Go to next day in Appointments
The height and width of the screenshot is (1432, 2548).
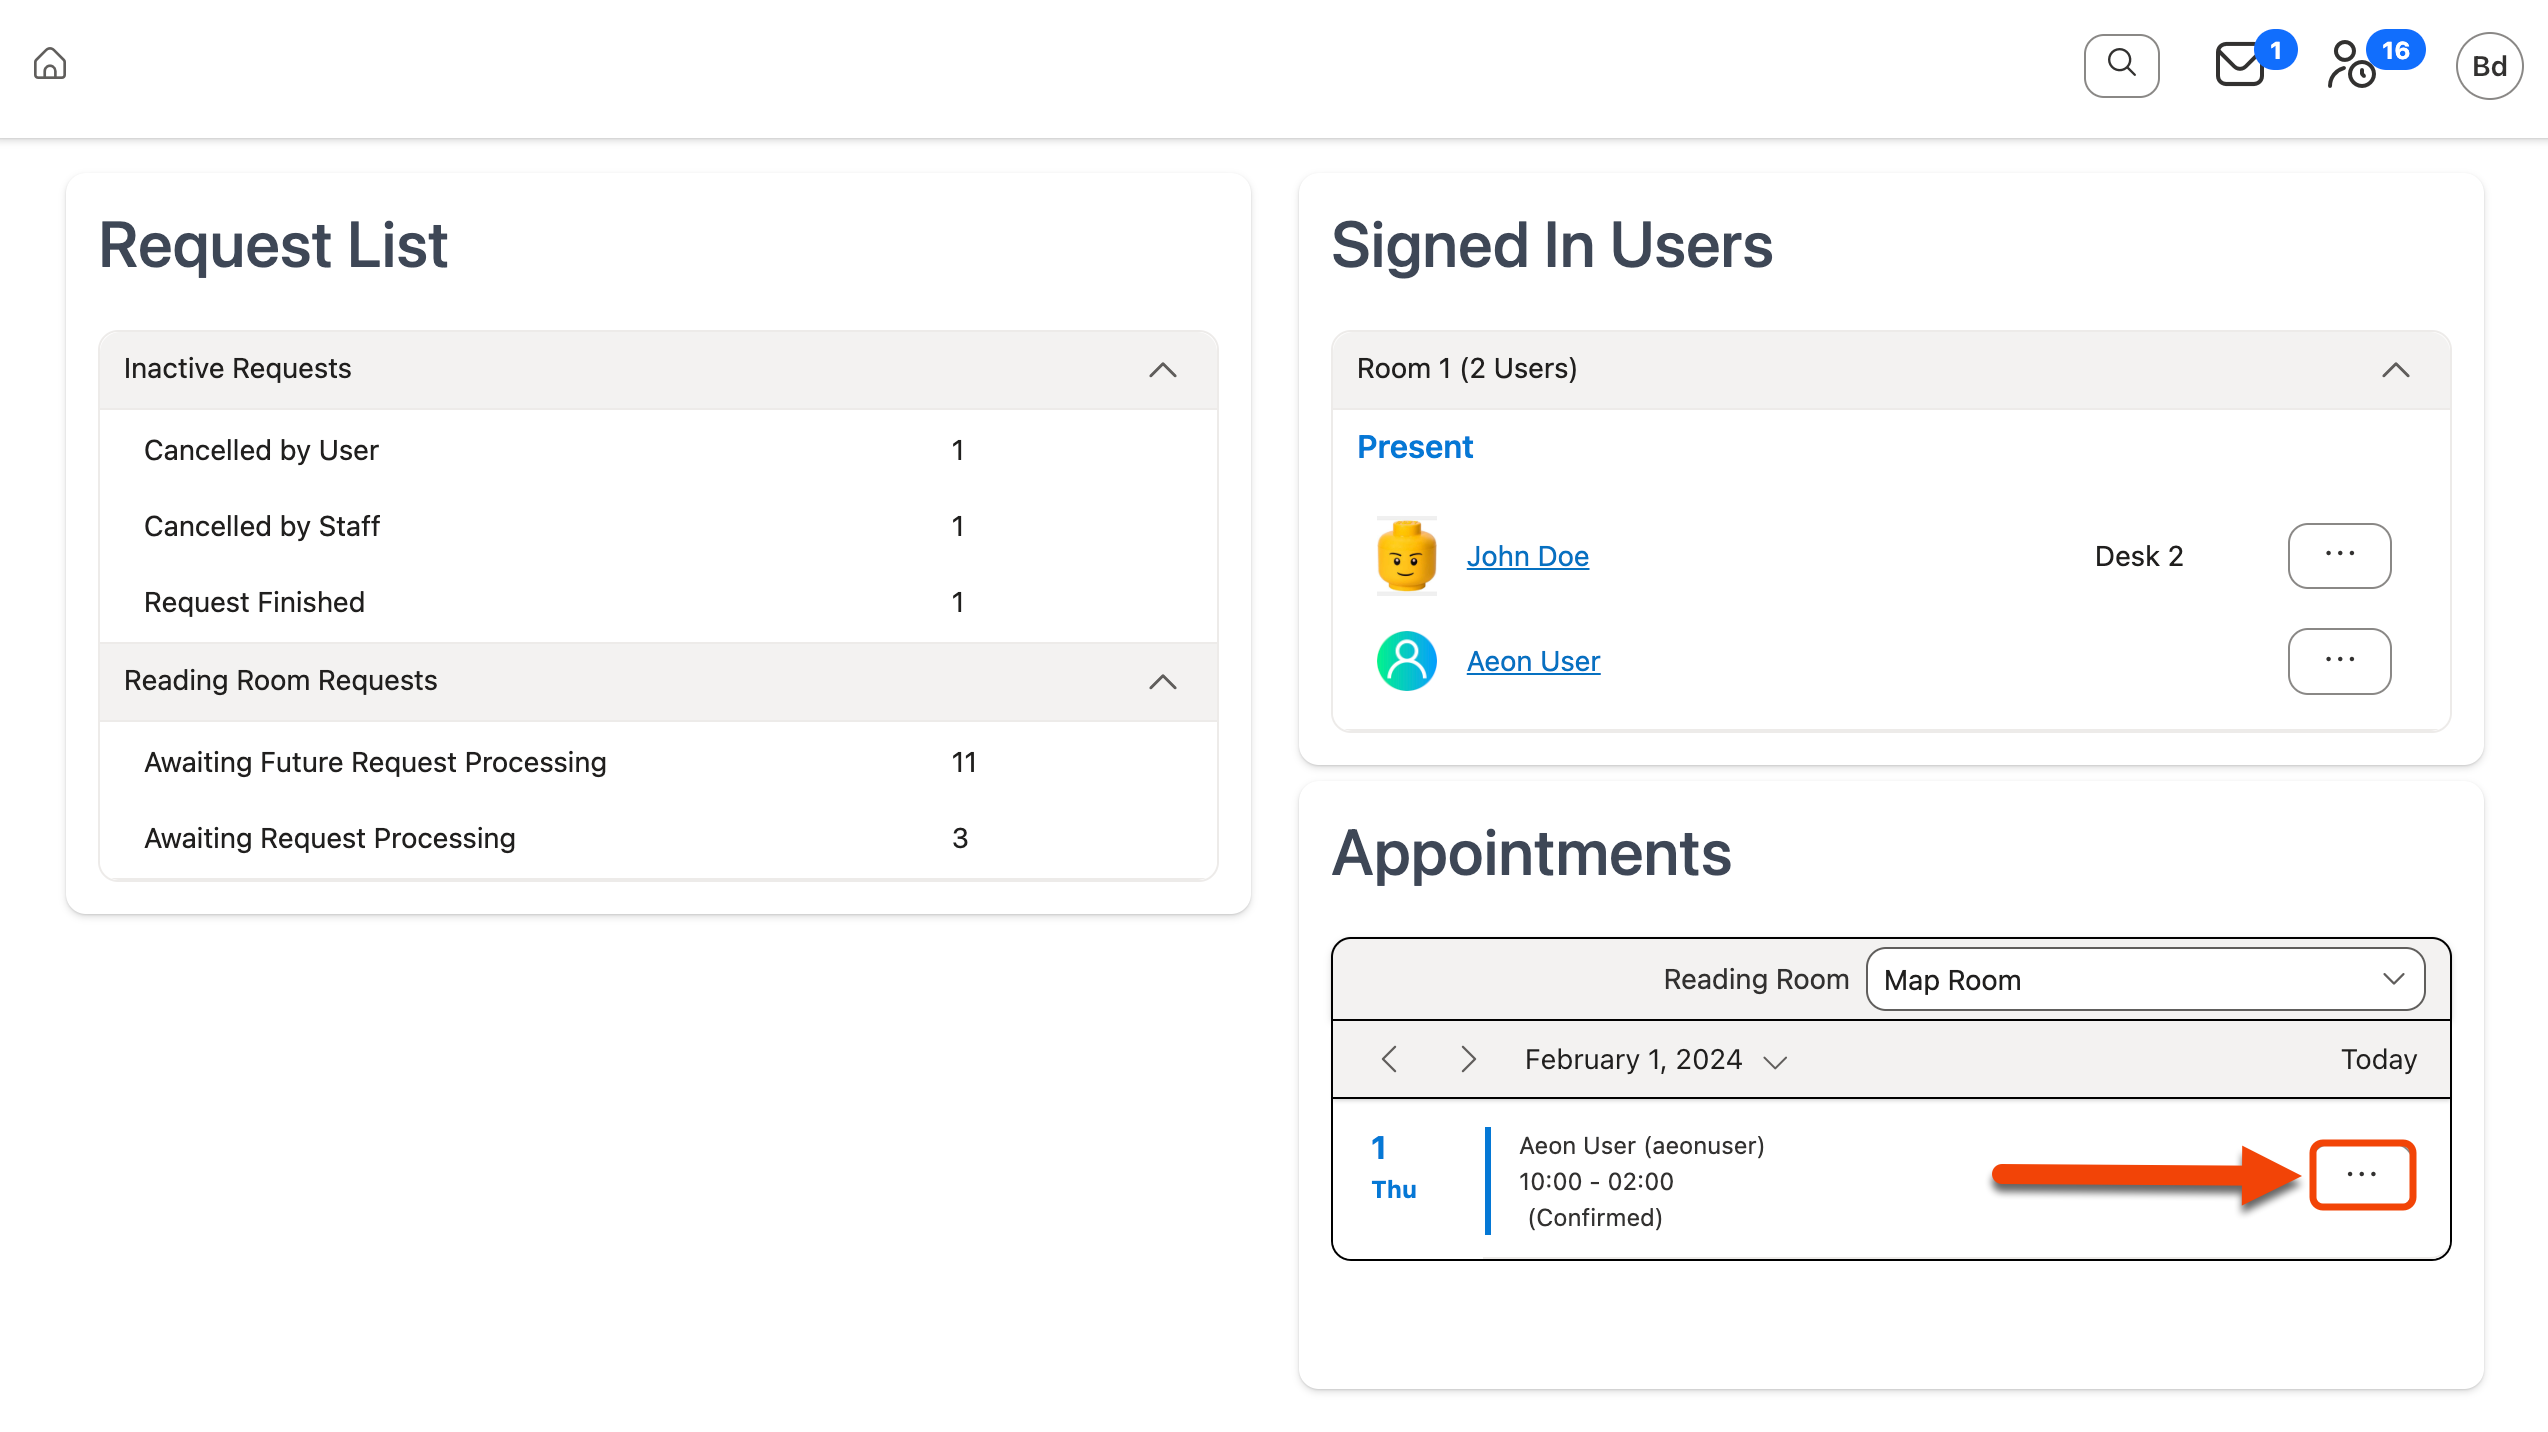click(1467, 1058)
